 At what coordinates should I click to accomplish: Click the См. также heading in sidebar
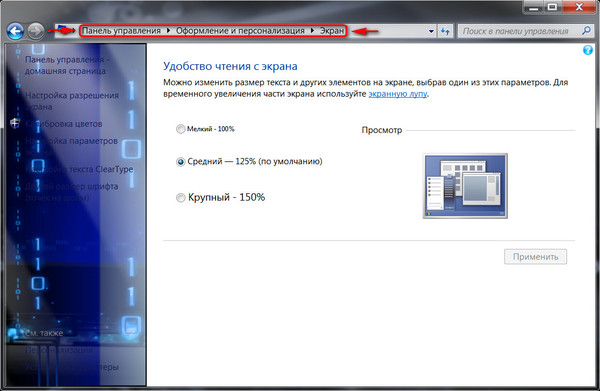44,333
